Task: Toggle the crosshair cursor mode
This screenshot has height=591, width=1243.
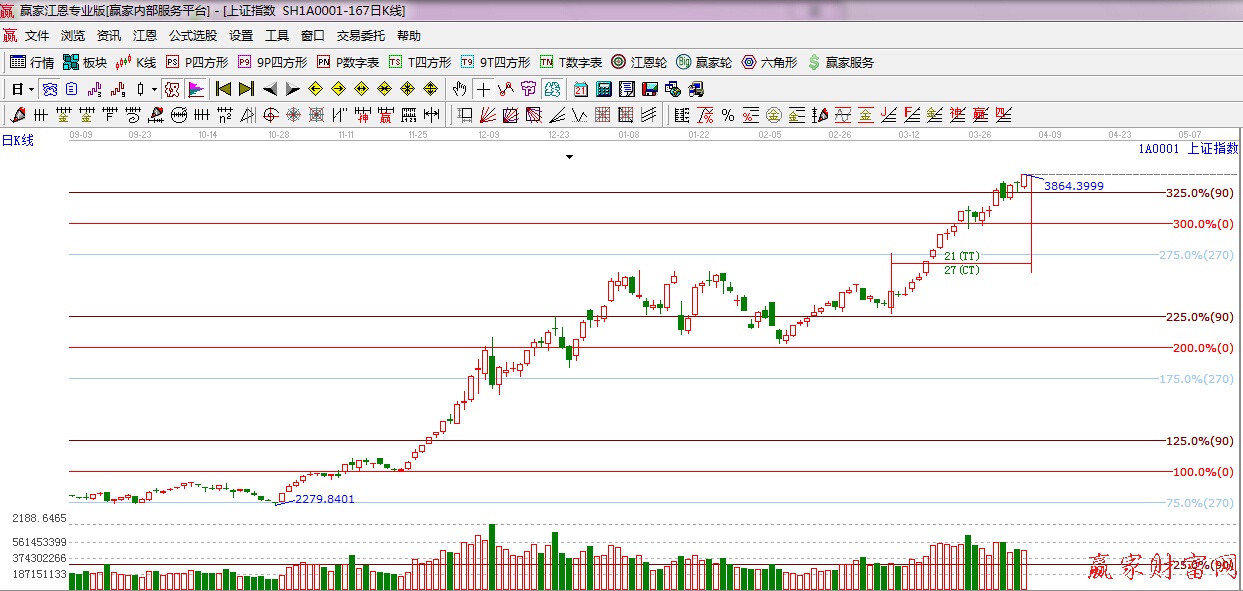Action: tap(483, 89)
